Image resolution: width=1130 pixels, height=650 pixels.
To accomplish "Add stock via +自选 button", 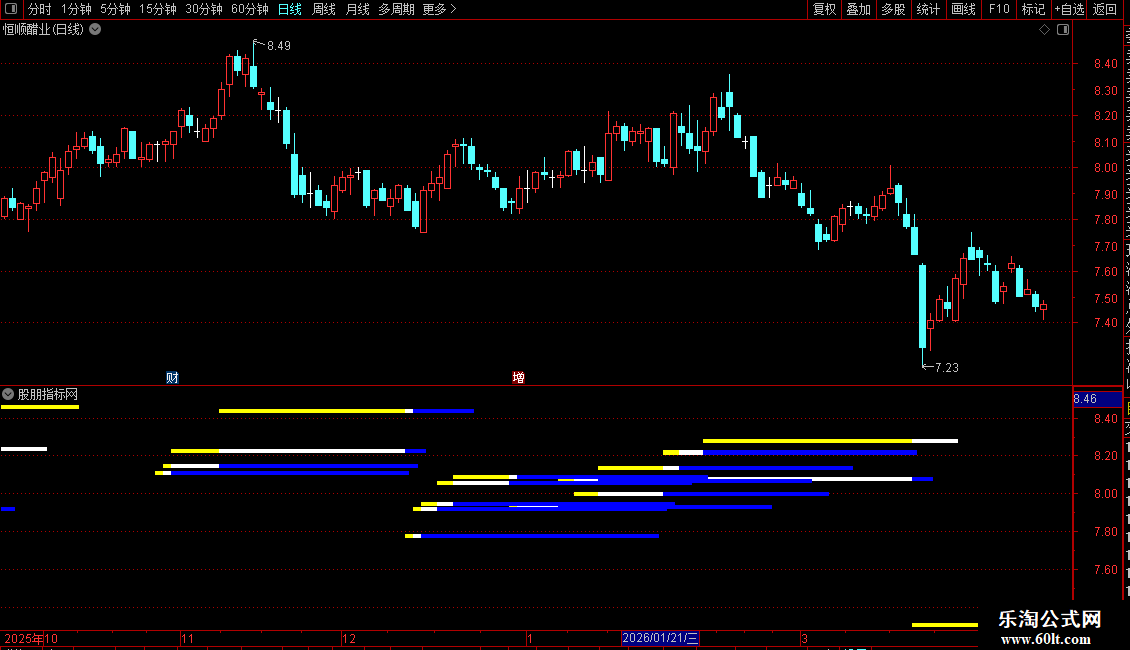I will click(1069, 9).
